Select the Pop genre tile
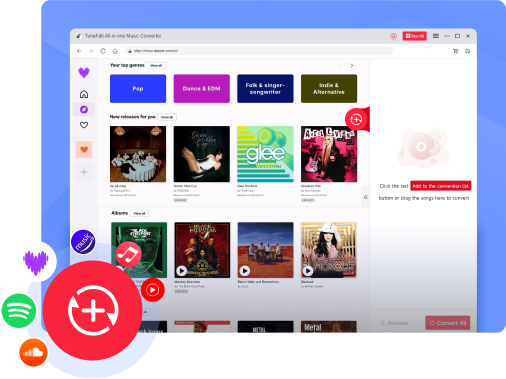This screenshot has width=506, height=379. [138, 89]
